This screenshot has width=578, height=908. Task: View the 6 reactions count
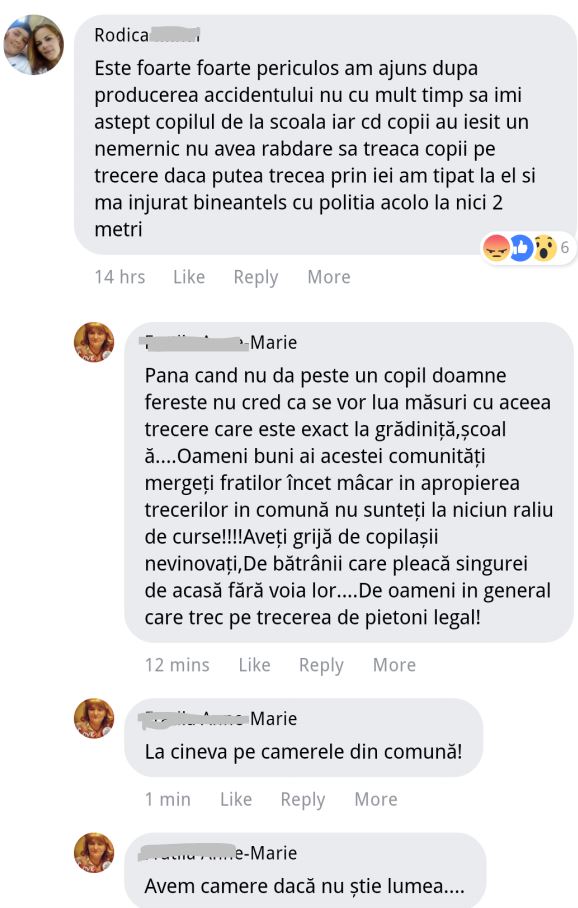pos(565,248)
